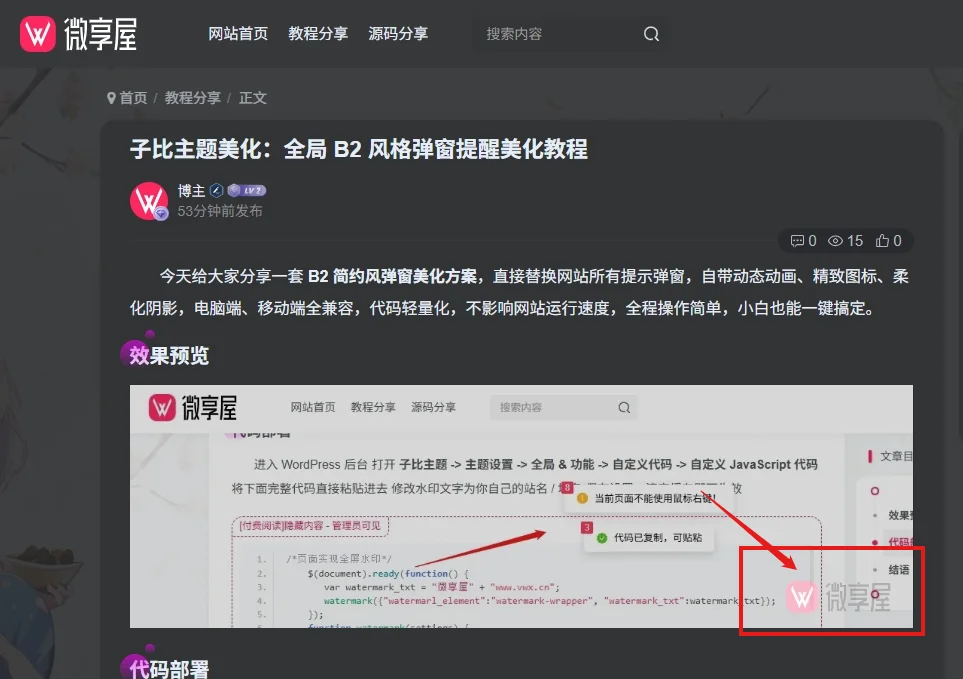The image size is (963, 679).
Task: Click the thumbs-up like icon
Action: (x=883, y=241)
